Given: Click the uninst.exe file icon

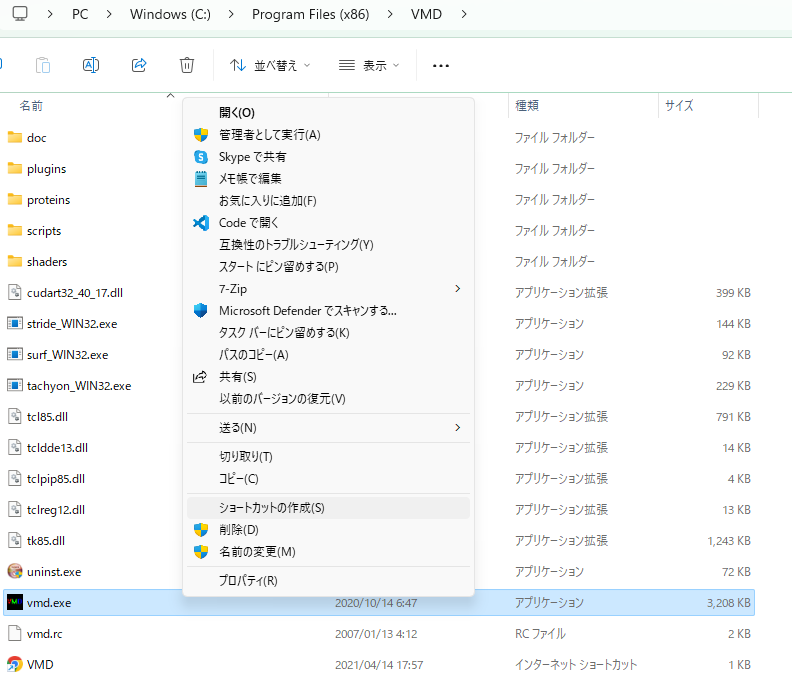Looking at the screenshot, I should (x=15, y=572).
